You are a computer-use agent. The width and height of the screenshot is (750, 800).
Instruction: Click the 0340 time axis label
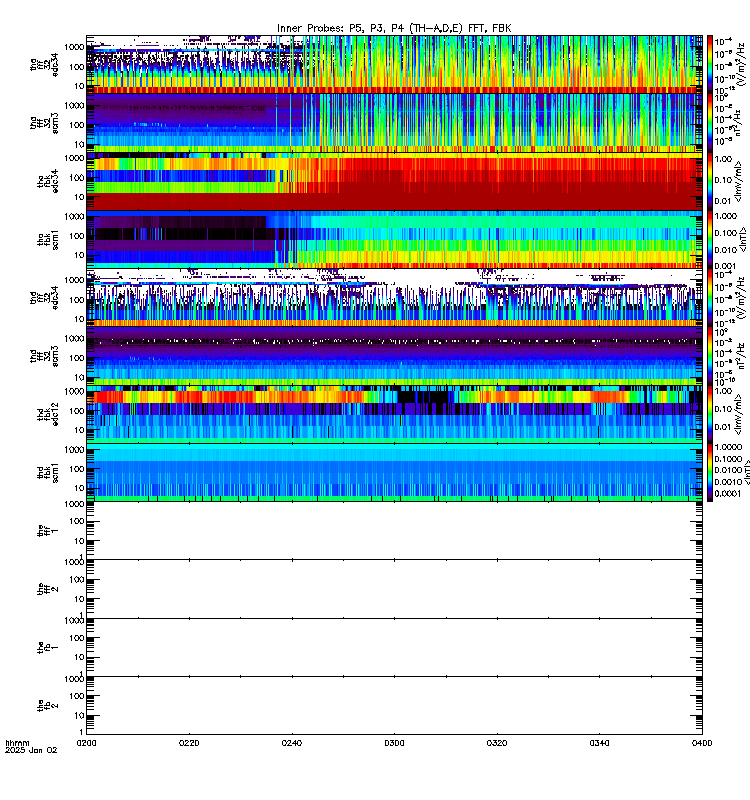(x=599, y=743)
